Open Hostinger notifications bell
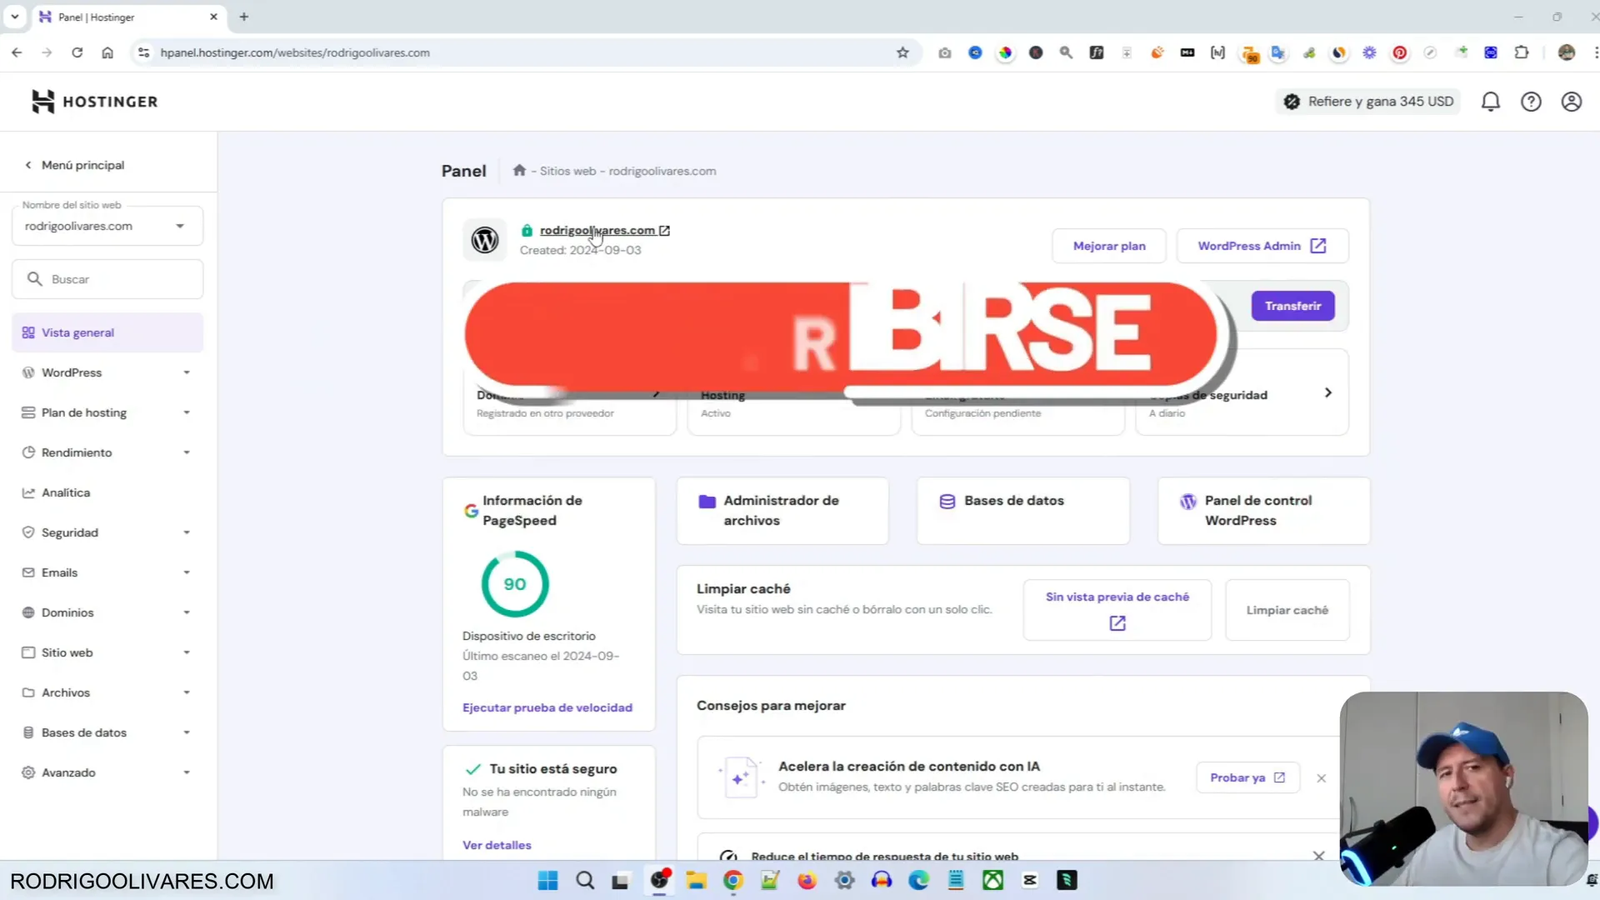This screenshot has width=1600, height=900. pyautogui.click(x=1490, y=101)
